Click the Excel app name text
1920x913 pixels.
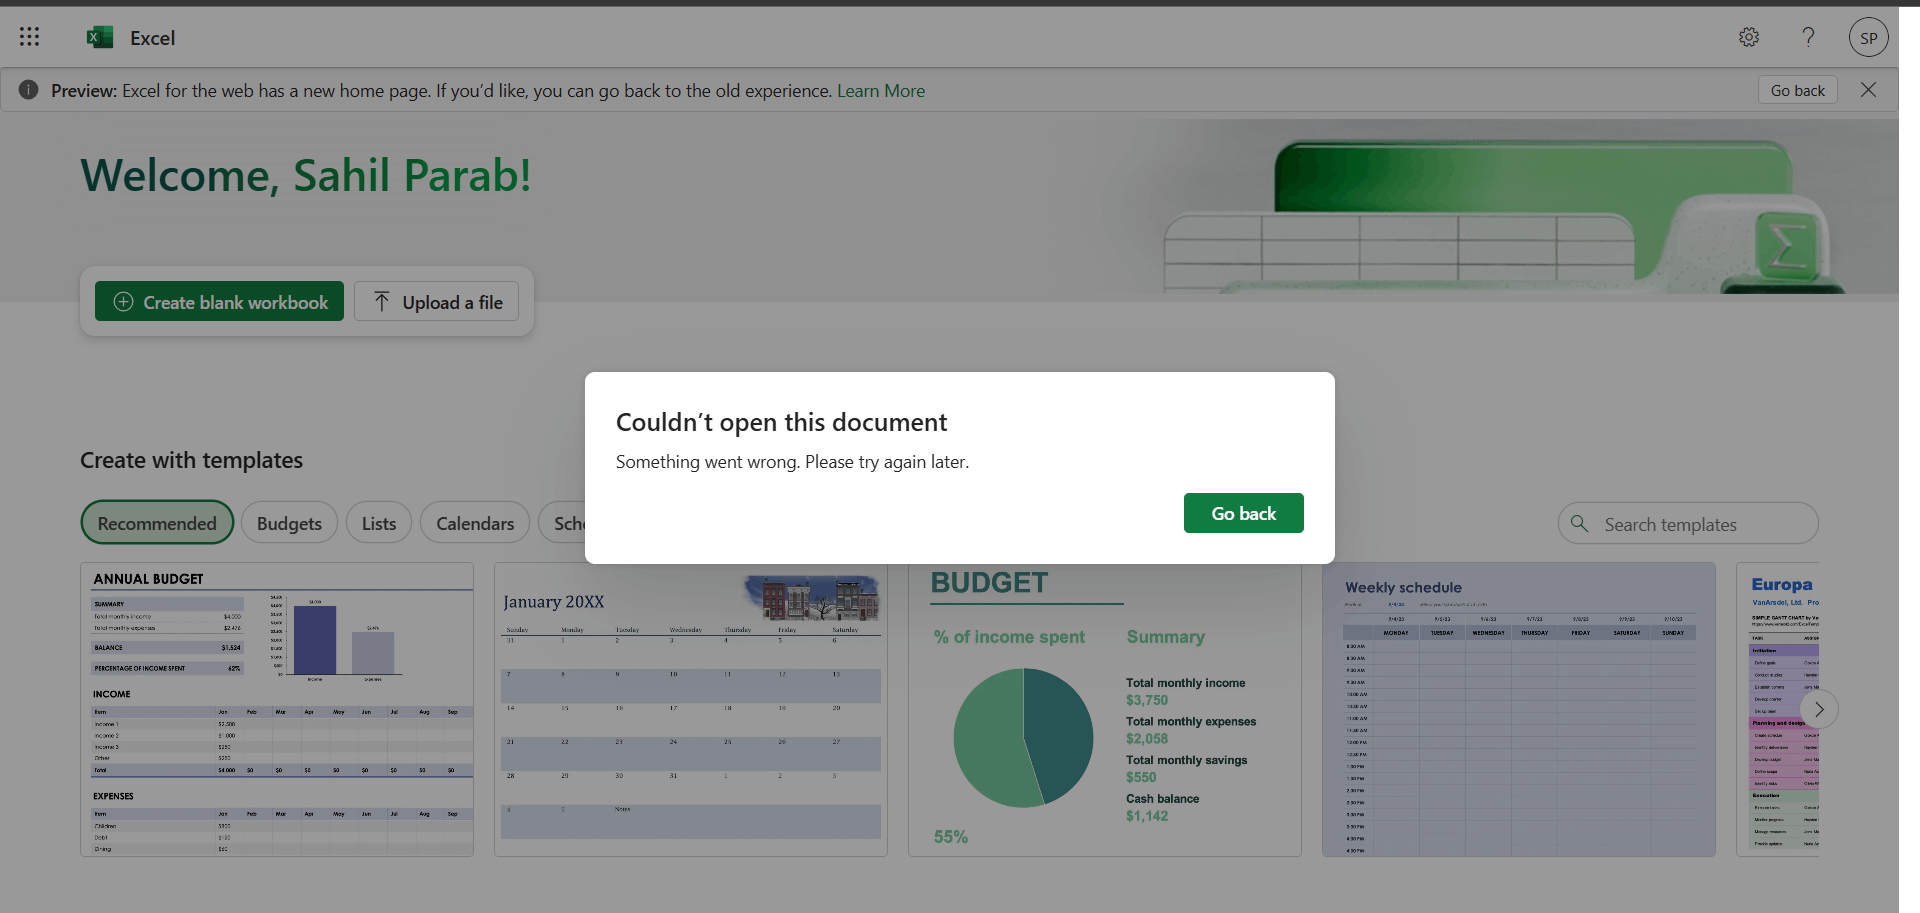point(152,38)
